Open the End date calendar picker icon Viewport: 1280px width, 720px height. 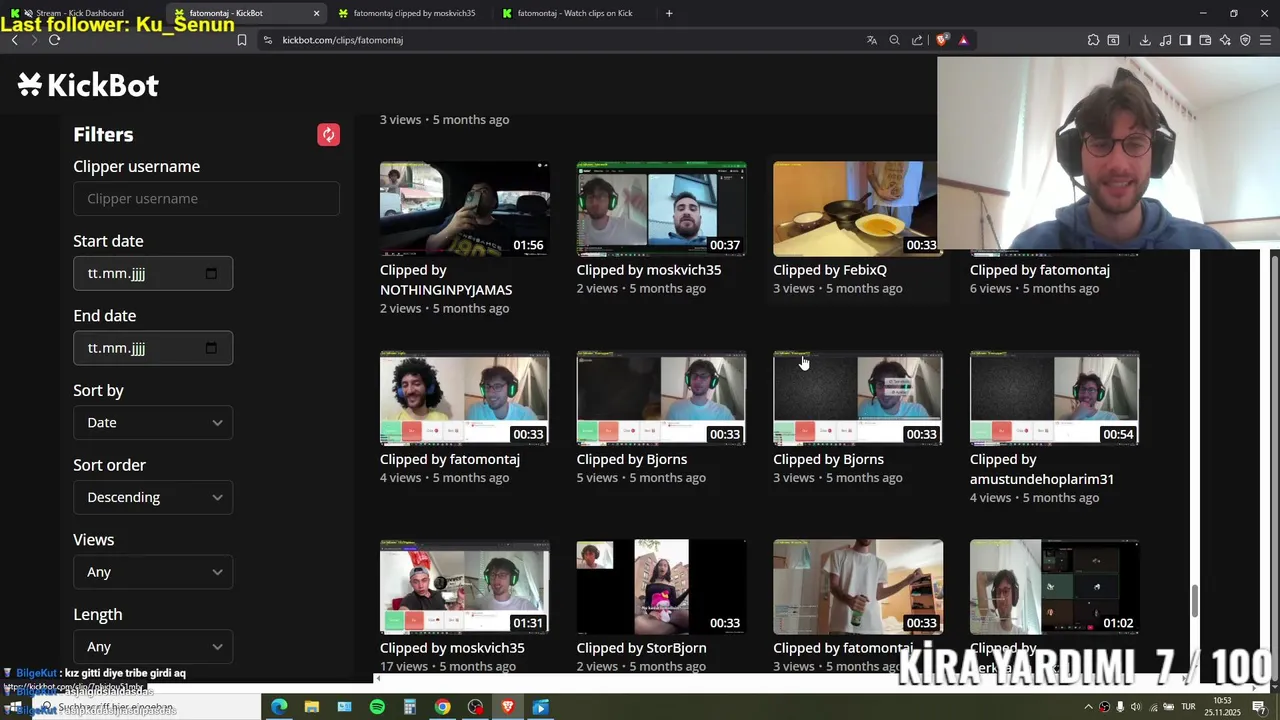(211, 348)
